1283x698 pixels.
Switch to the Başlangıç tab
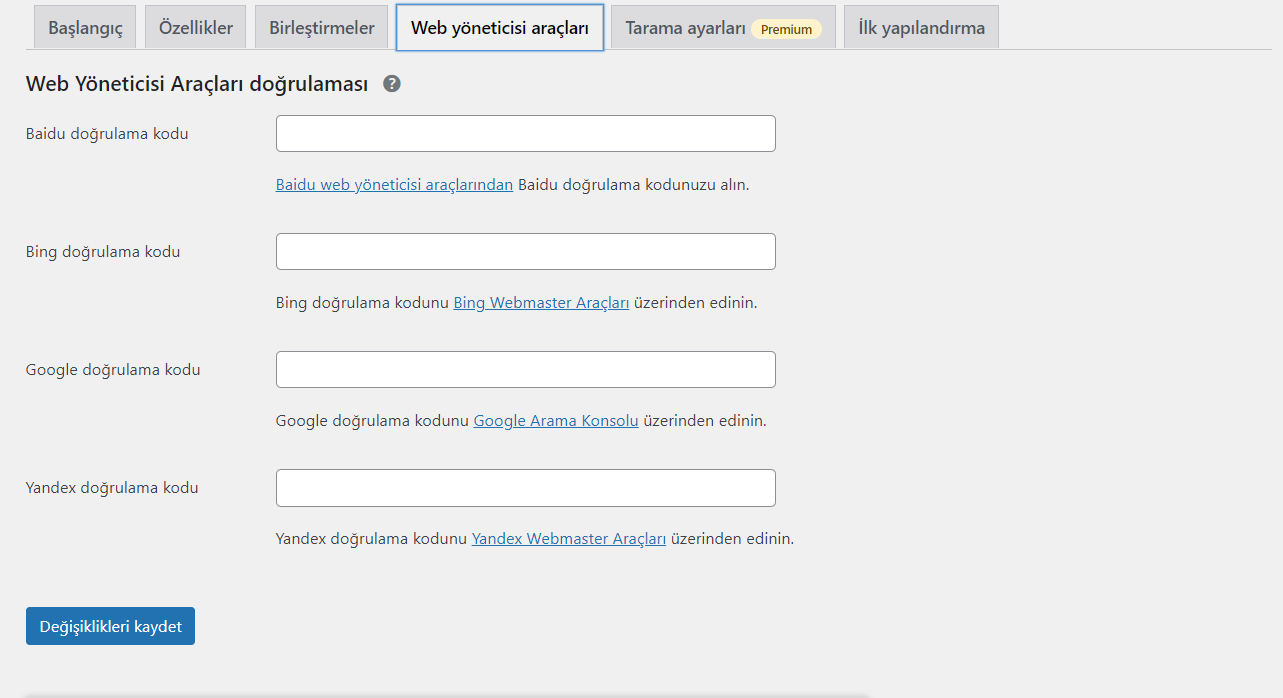tap(85, 28)
